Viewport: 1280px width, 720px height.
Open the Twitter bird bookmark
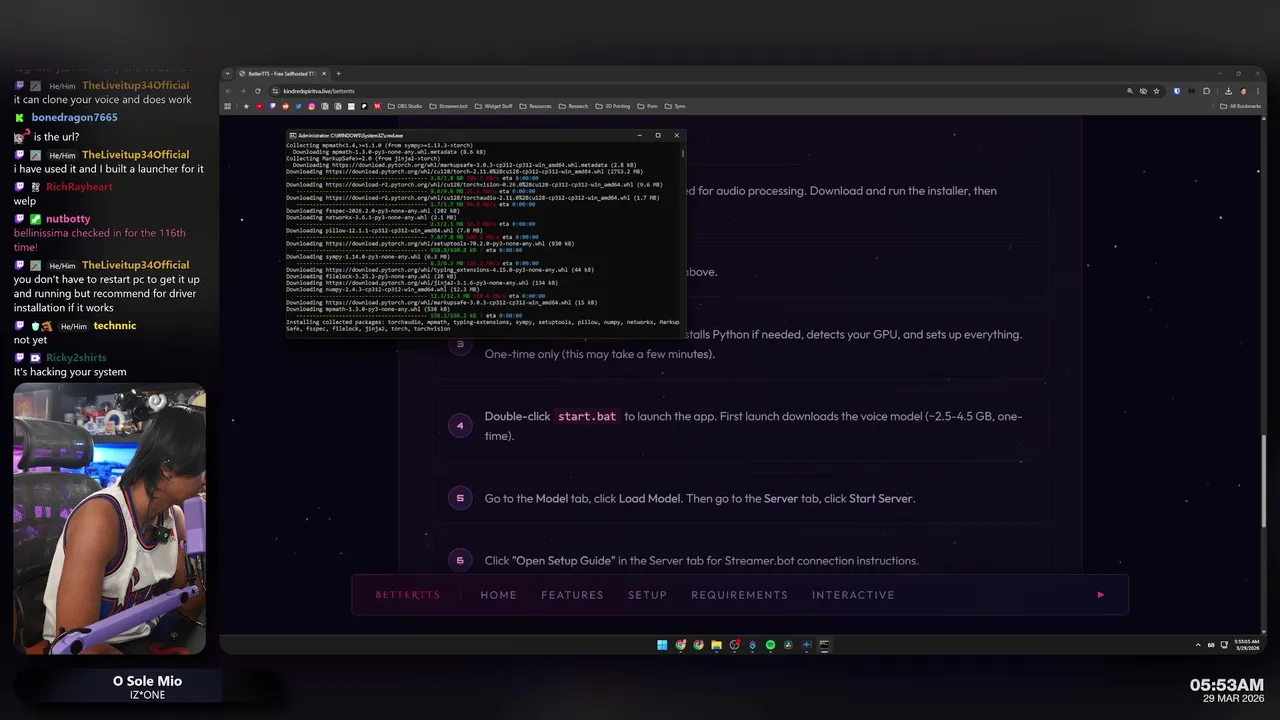[298, 106]
